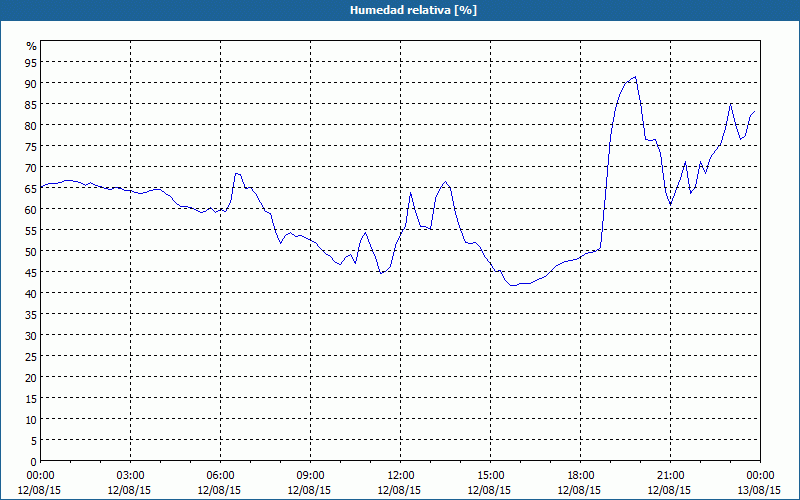Click the 35 y-axis label
The image size is (800, 500).
point(31,314)
